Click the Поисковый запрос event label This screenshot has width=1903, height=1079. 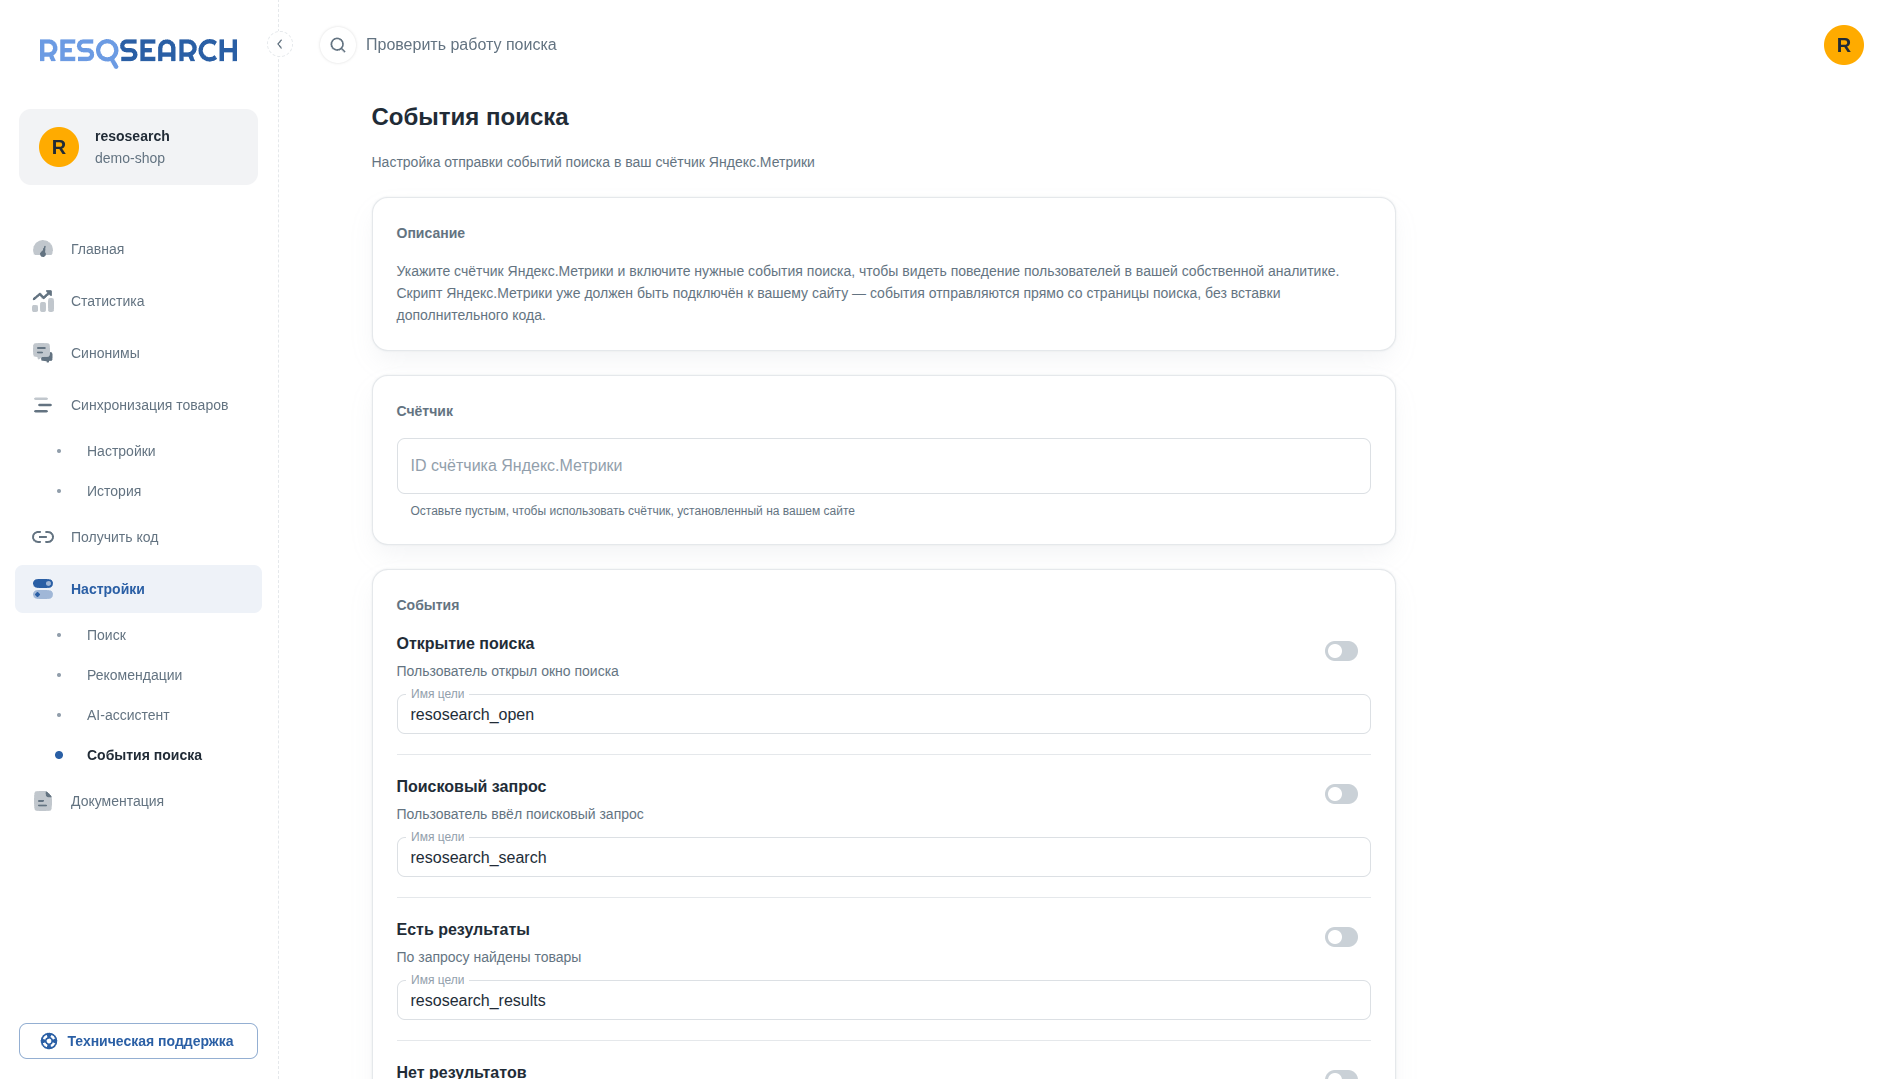point(472,787)
